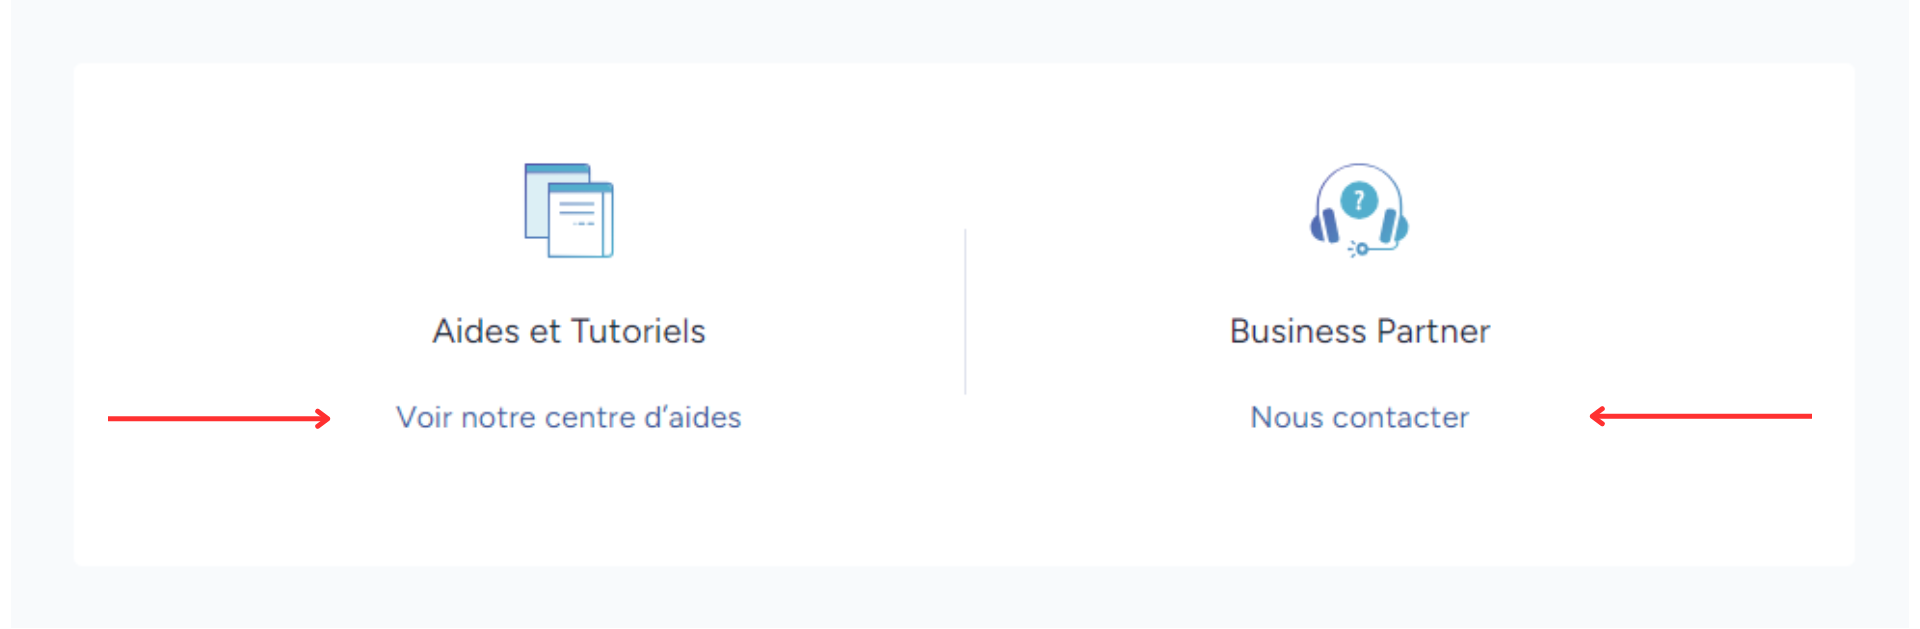
Task: Click the arrowhead of the right red arrow
Action: click(1598, 416)
